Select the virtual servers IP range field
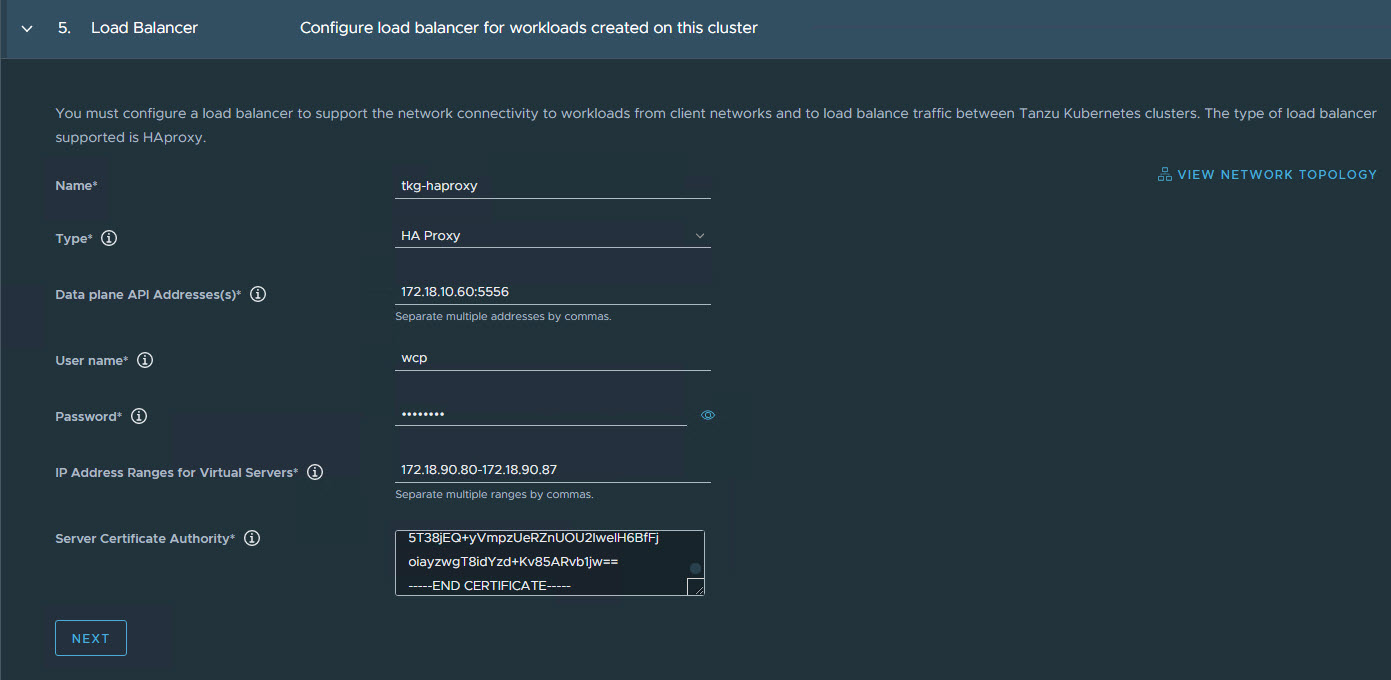 [x=552, y=470]
